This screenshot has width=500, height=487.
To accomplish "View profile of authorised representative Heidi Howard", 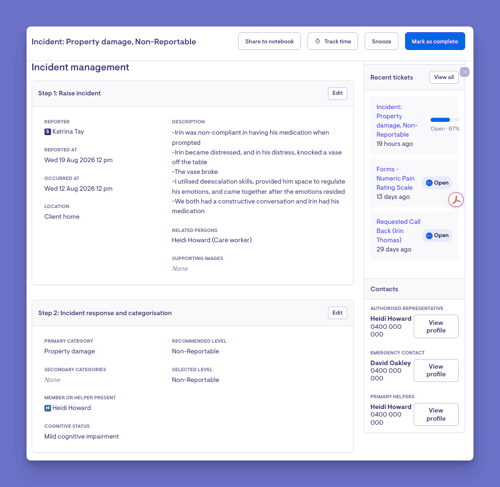I will [x=436, y=327].
